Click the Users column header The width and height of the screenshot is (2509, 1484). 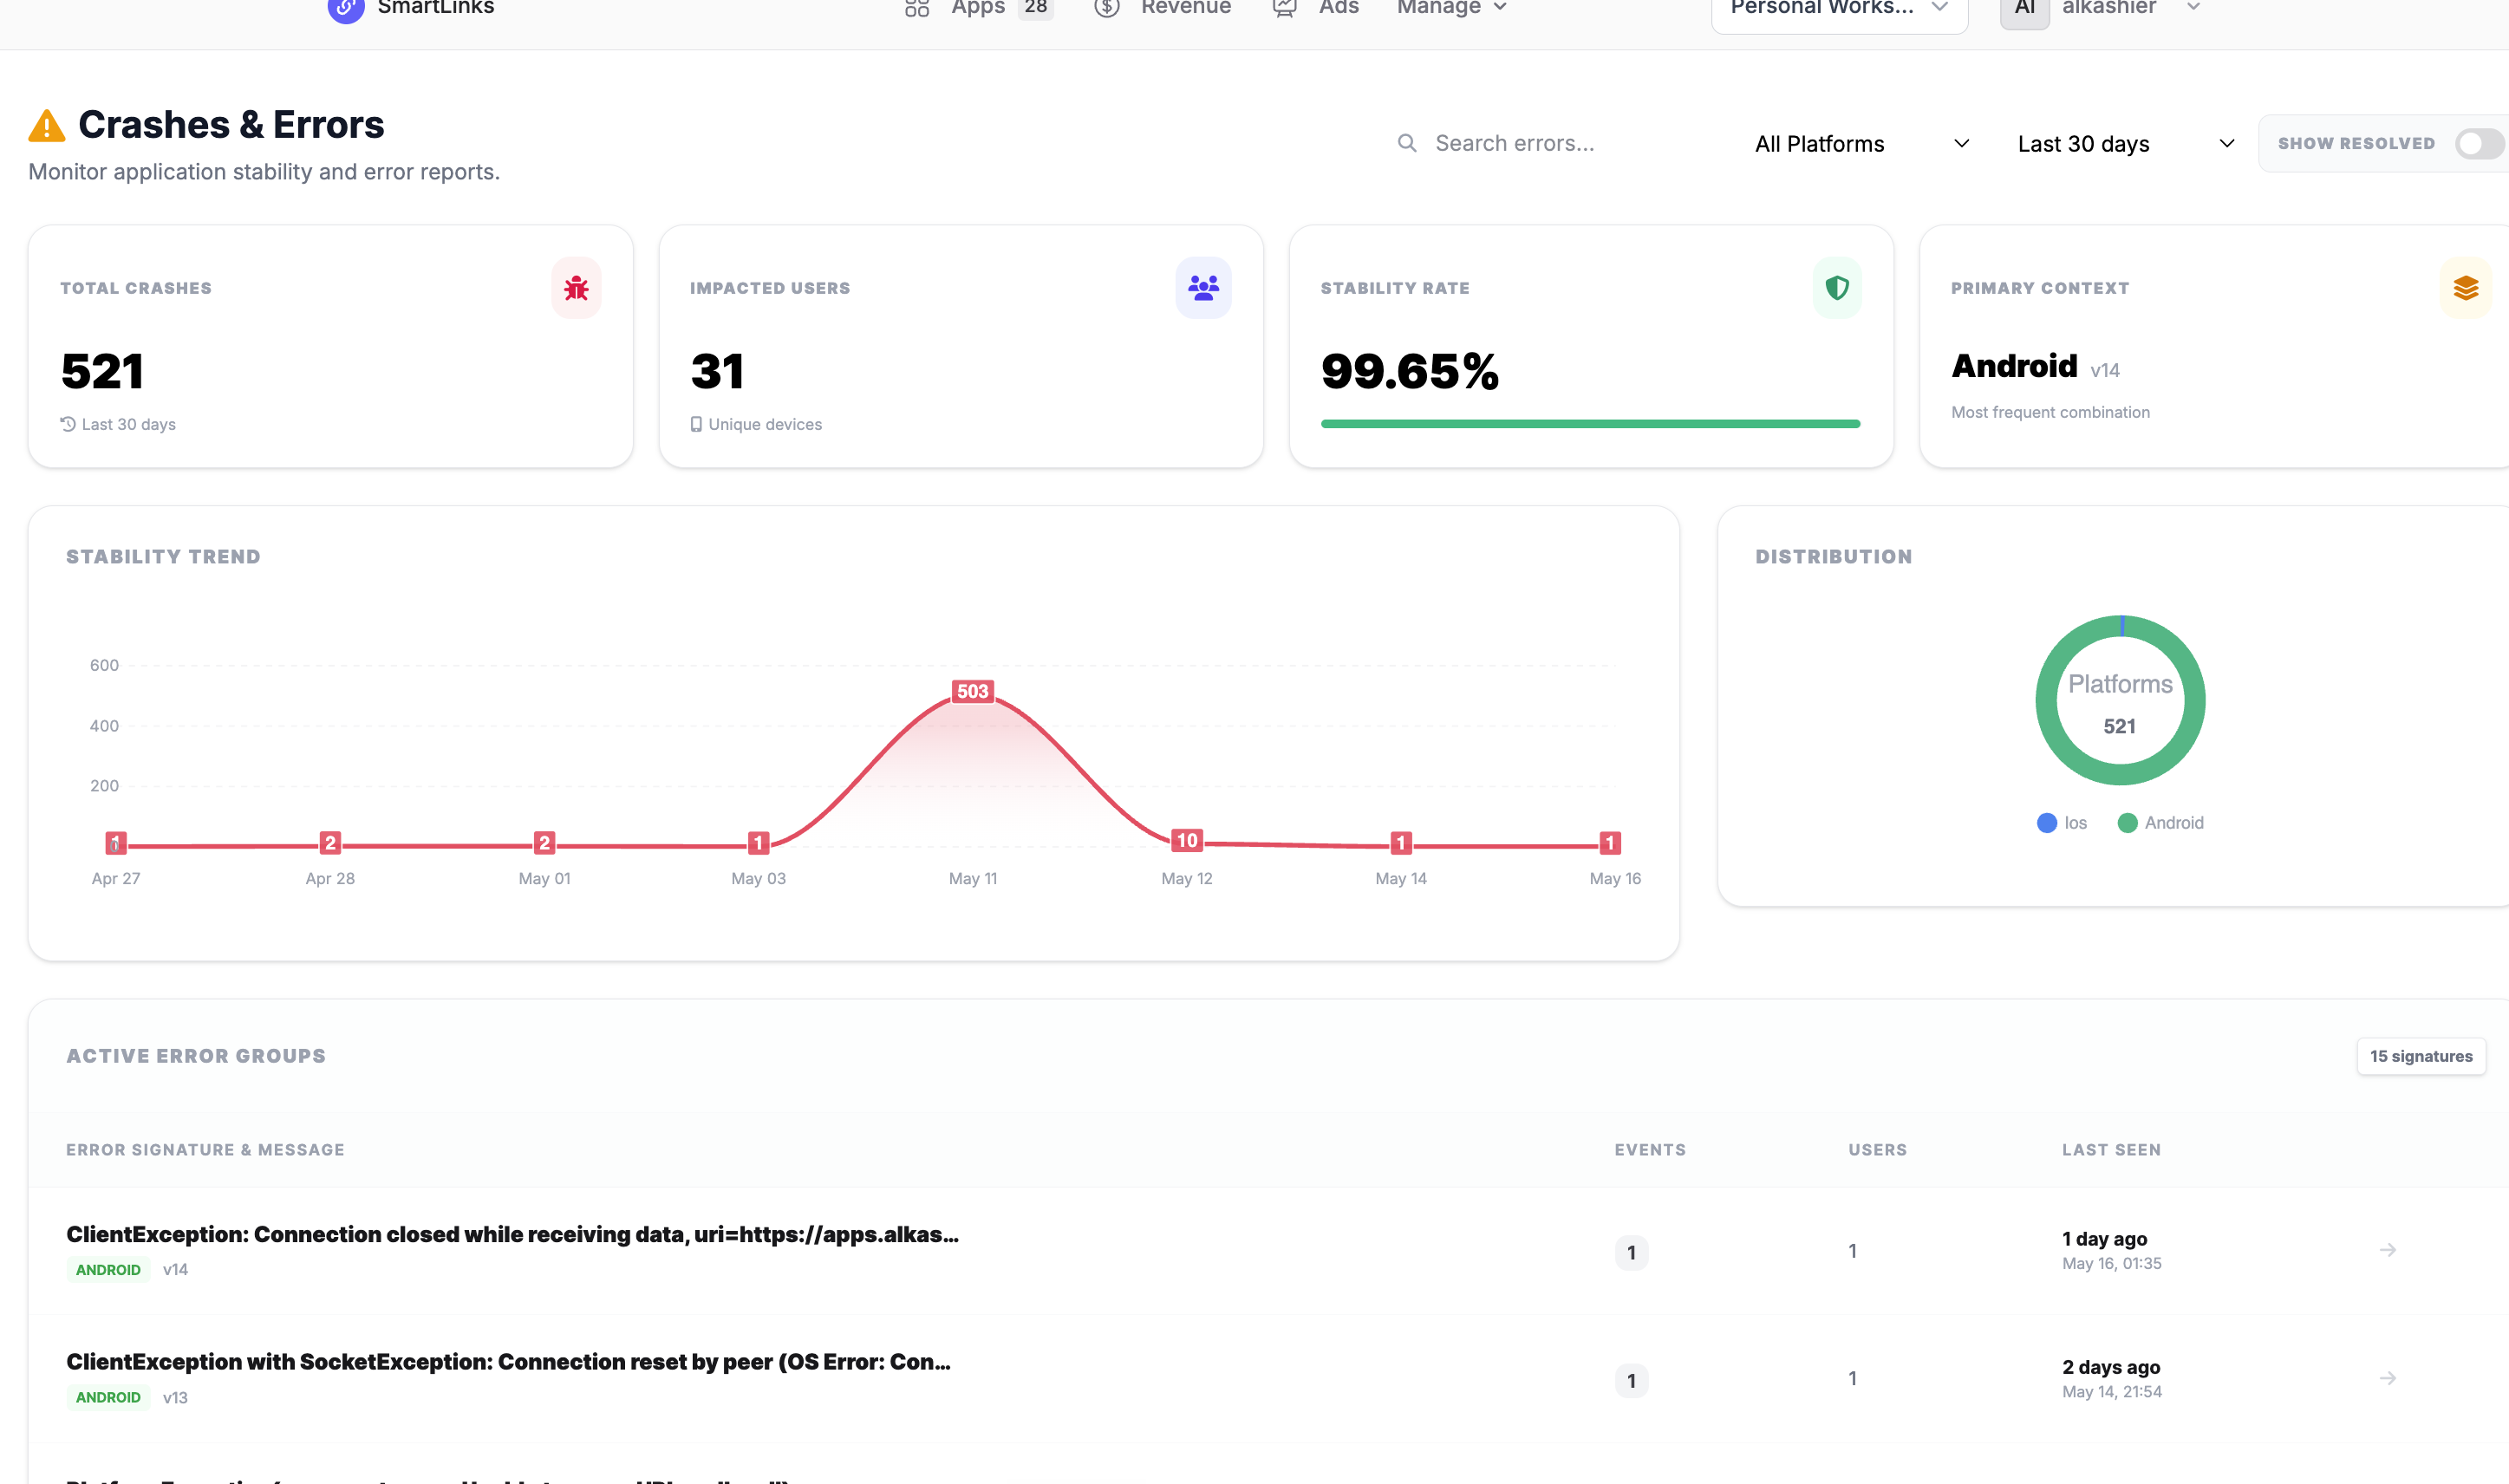(1877, 1150)
